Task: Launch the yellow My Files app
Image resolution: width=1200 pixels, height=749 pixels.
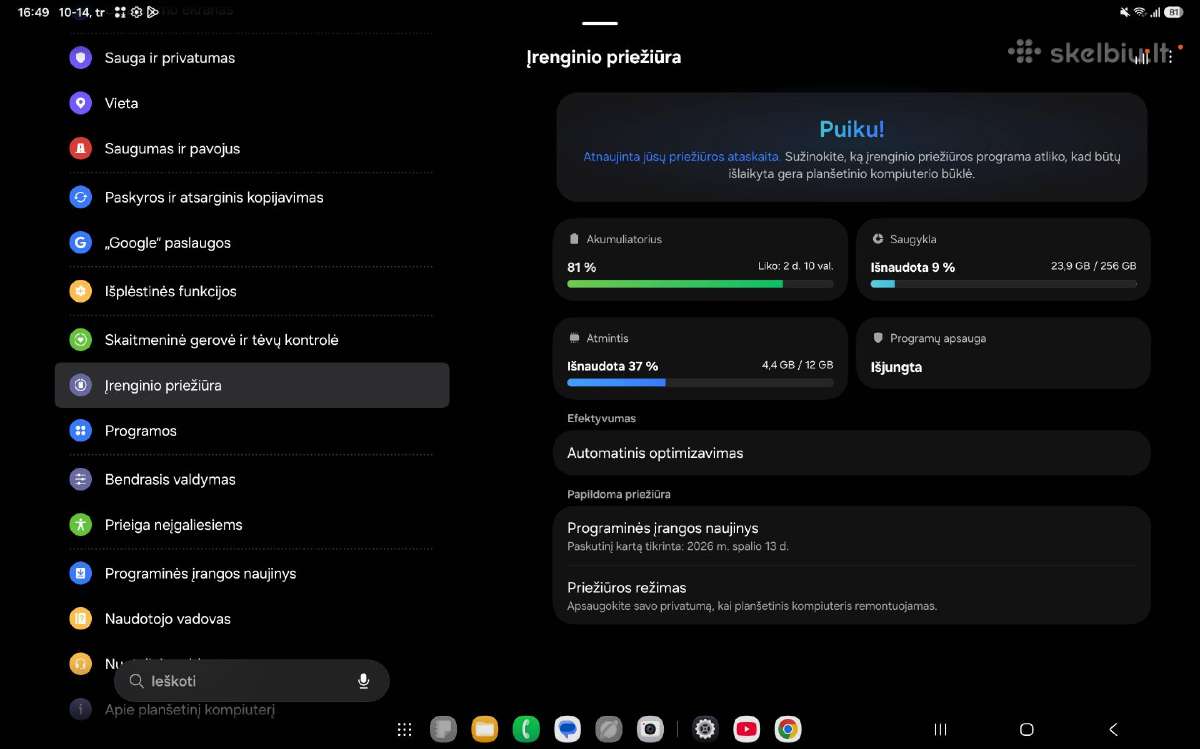Action: pos(485,730)
